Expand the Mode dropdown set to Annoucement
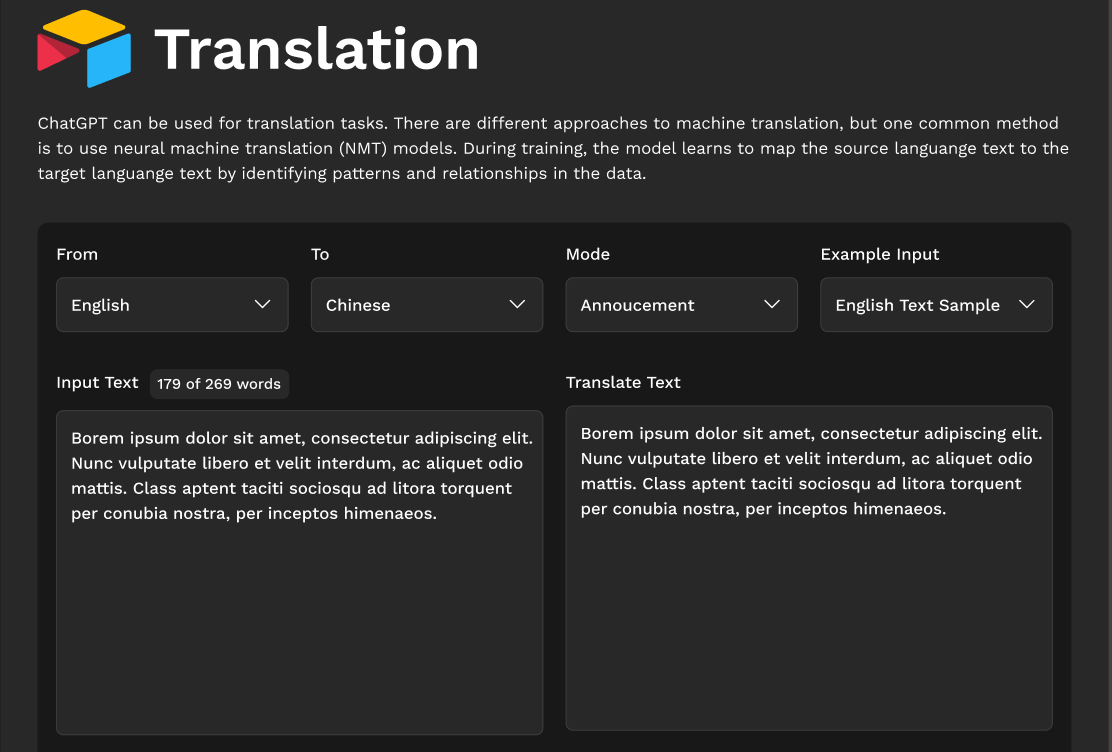Screen dimensions: 1112x752 point(681,305)
